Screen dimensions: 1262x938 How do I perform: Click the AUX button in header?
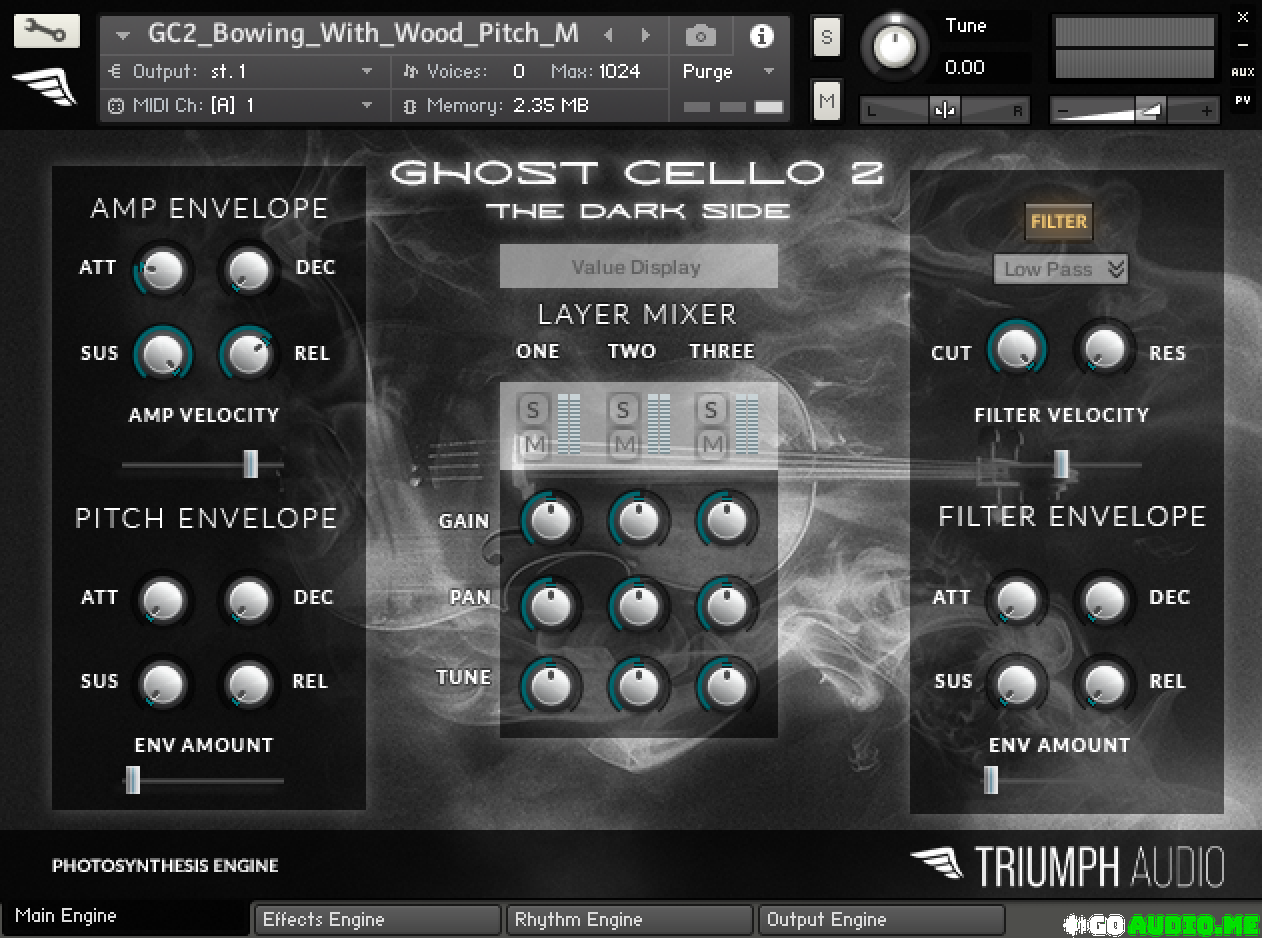1243,72
